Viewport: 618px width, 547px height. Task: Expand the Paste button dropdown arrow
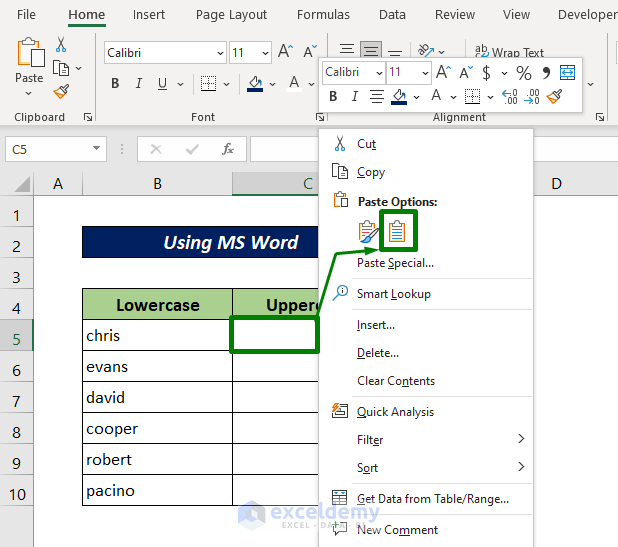tap(28, 94)
